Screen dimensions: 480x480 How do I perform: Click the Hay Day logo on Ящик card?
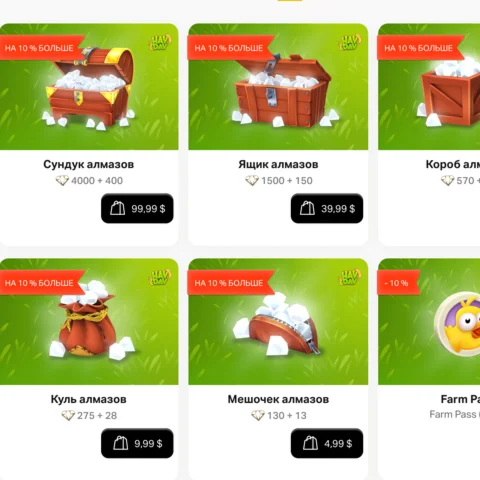click(x=350, y=43)
